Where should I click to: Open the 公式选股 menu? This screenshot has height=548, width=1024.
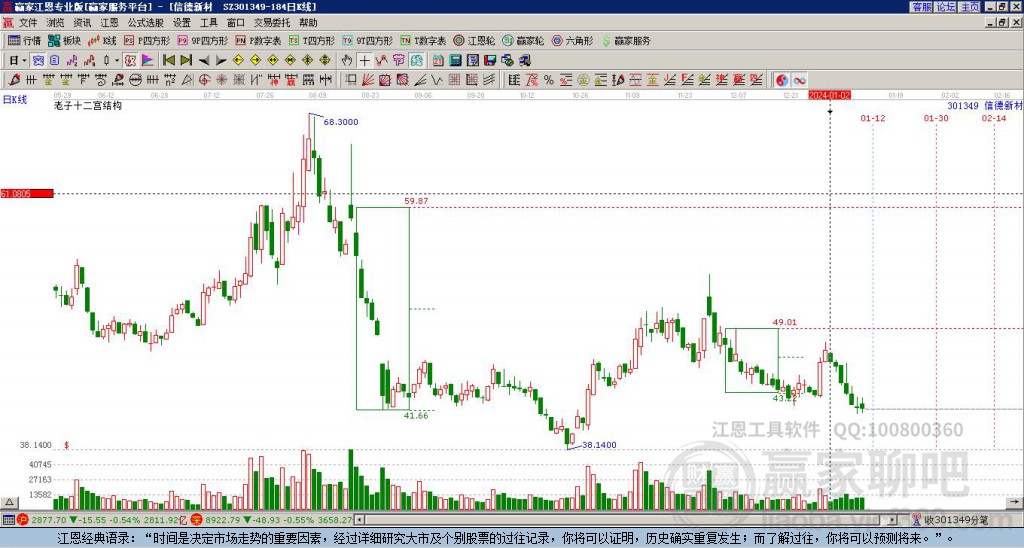pos(145,23)
